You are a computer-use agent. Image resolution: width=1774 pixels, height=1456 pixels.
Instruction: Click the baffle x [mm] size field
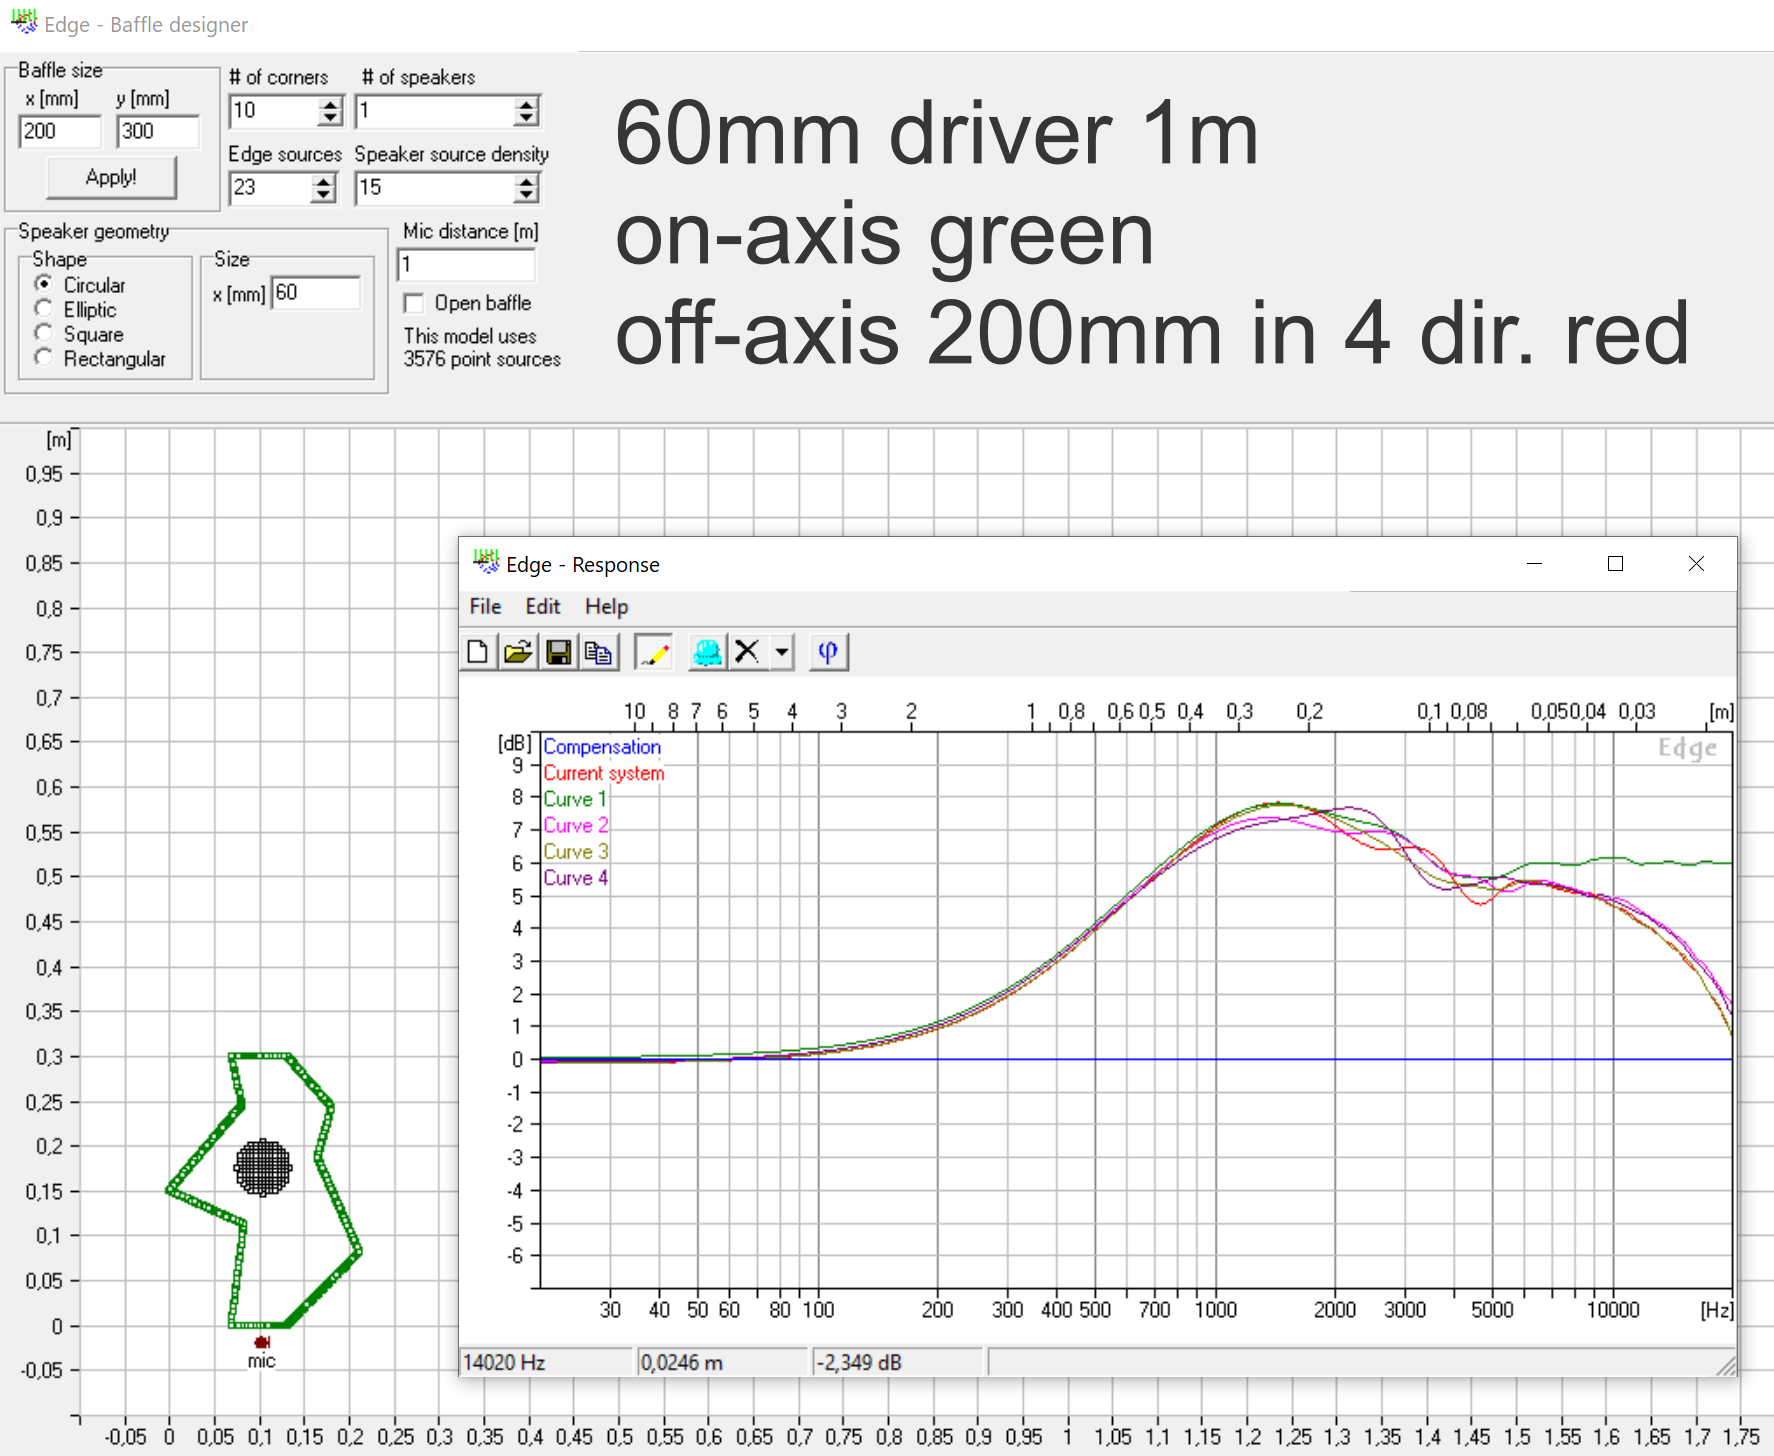tap(60, 131)
